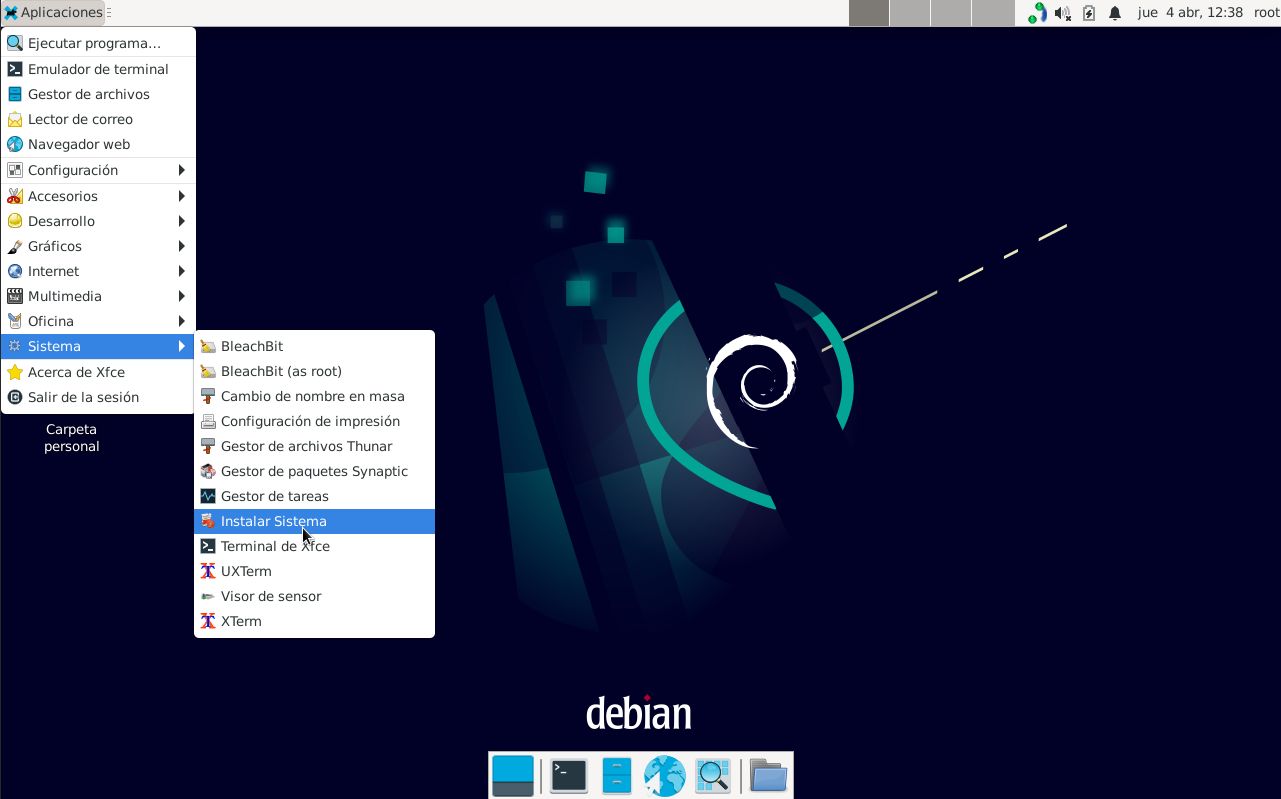This screenshot has width=1281, height=799.
Task: Open the network connection tray icon
Action: 1037,13
